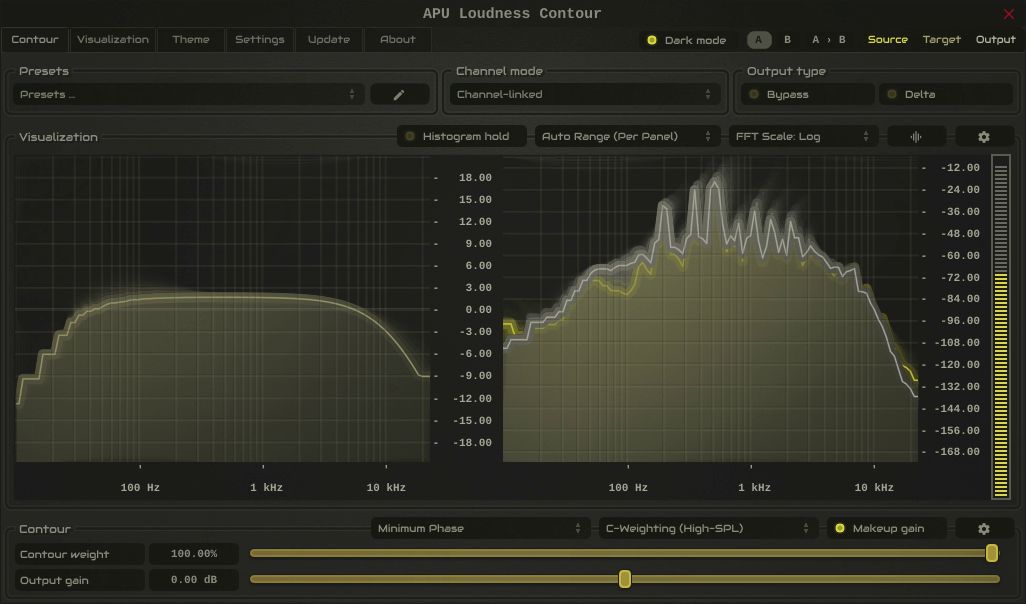The height and width of the screenshot is (604, 1026).
Task: Open the Presets dropdown
Action: pyautogui.click(x=188, y=94)
